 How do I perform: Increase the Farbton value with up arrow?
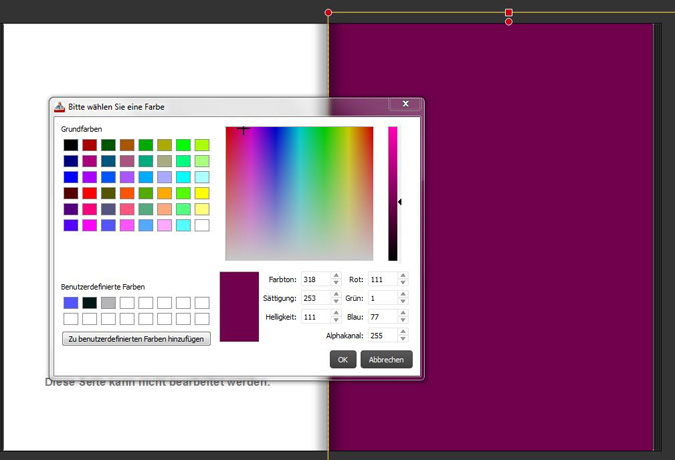click(336, 276)
